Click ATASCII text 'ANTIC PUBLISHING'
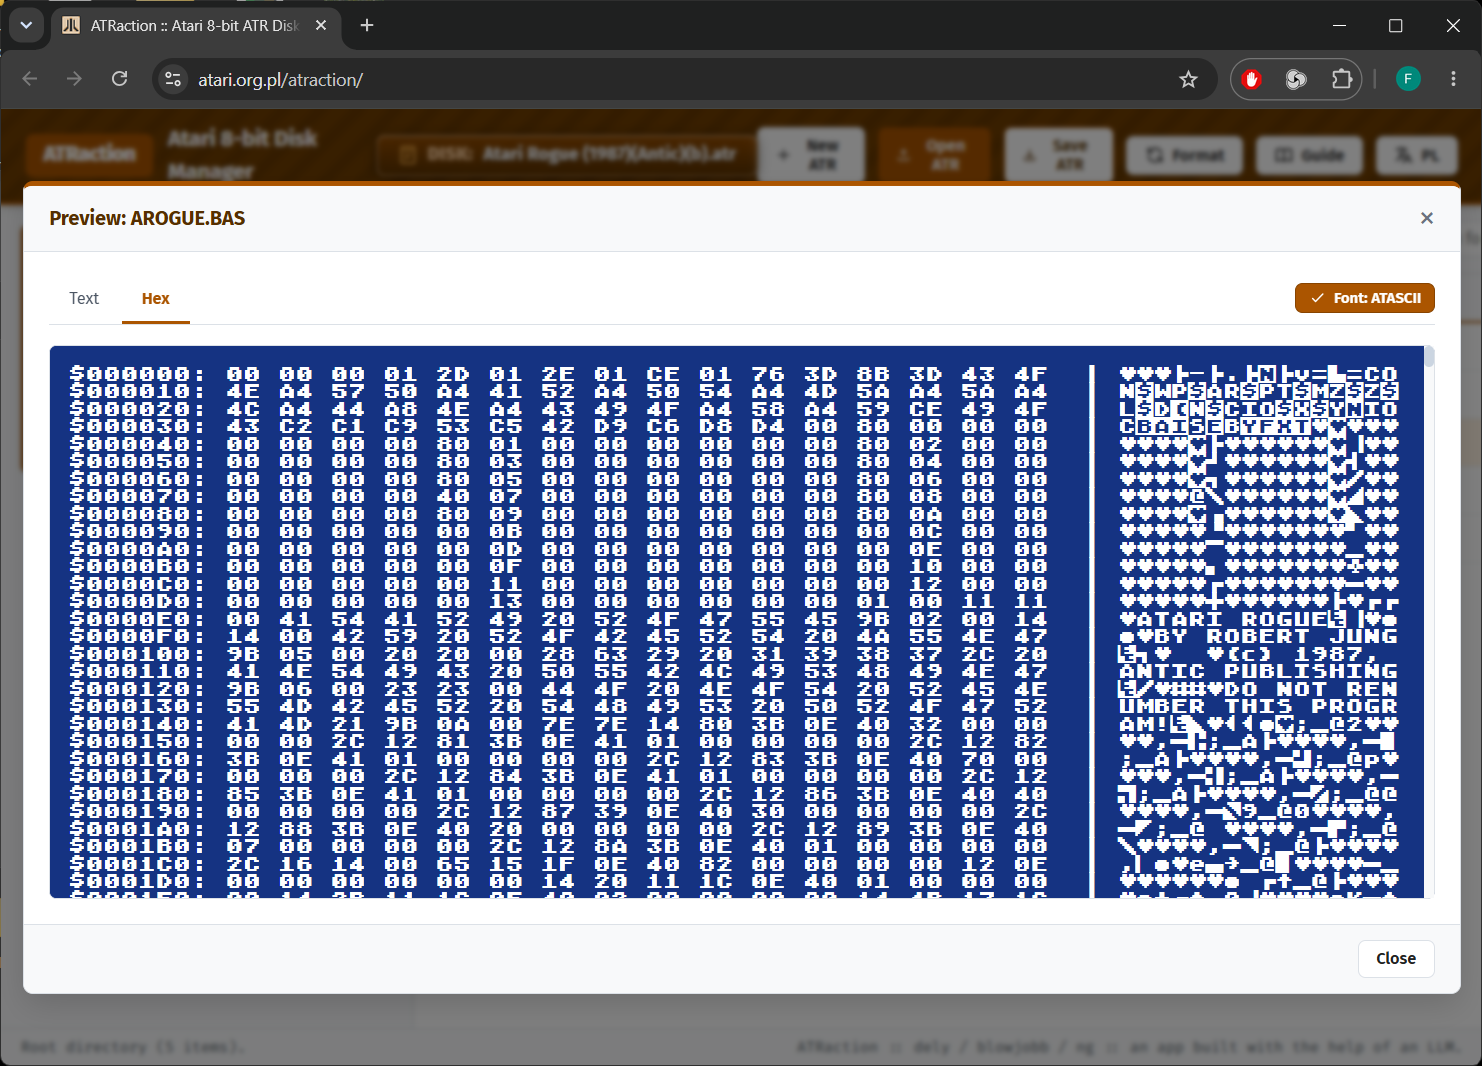 pos(1258,671)
